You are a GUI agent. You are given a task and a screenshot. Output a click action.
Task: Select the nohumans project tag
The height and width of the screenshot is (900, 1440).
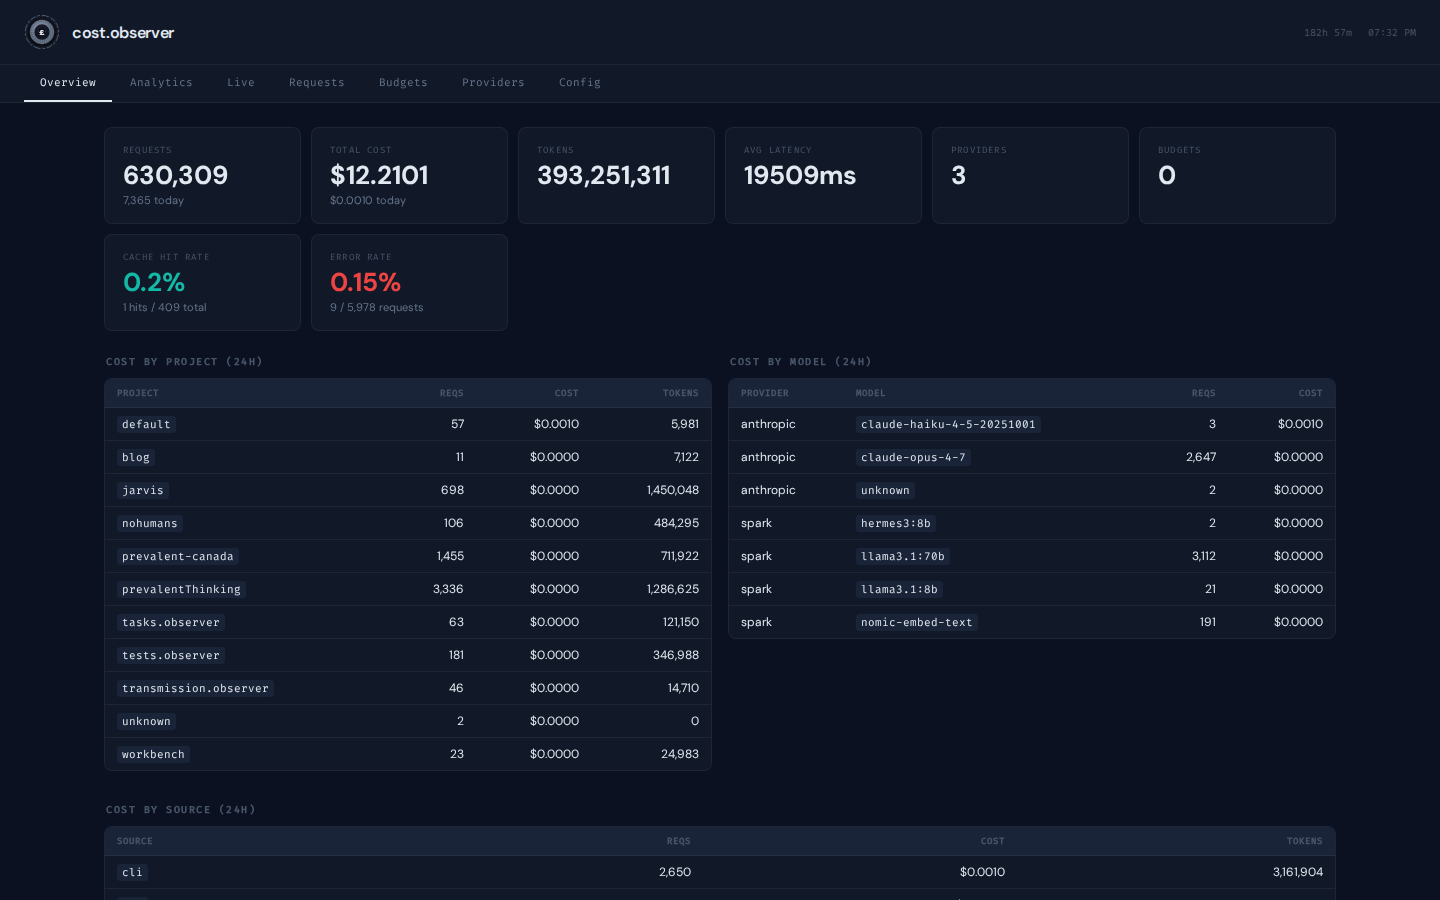coord(150,523)
